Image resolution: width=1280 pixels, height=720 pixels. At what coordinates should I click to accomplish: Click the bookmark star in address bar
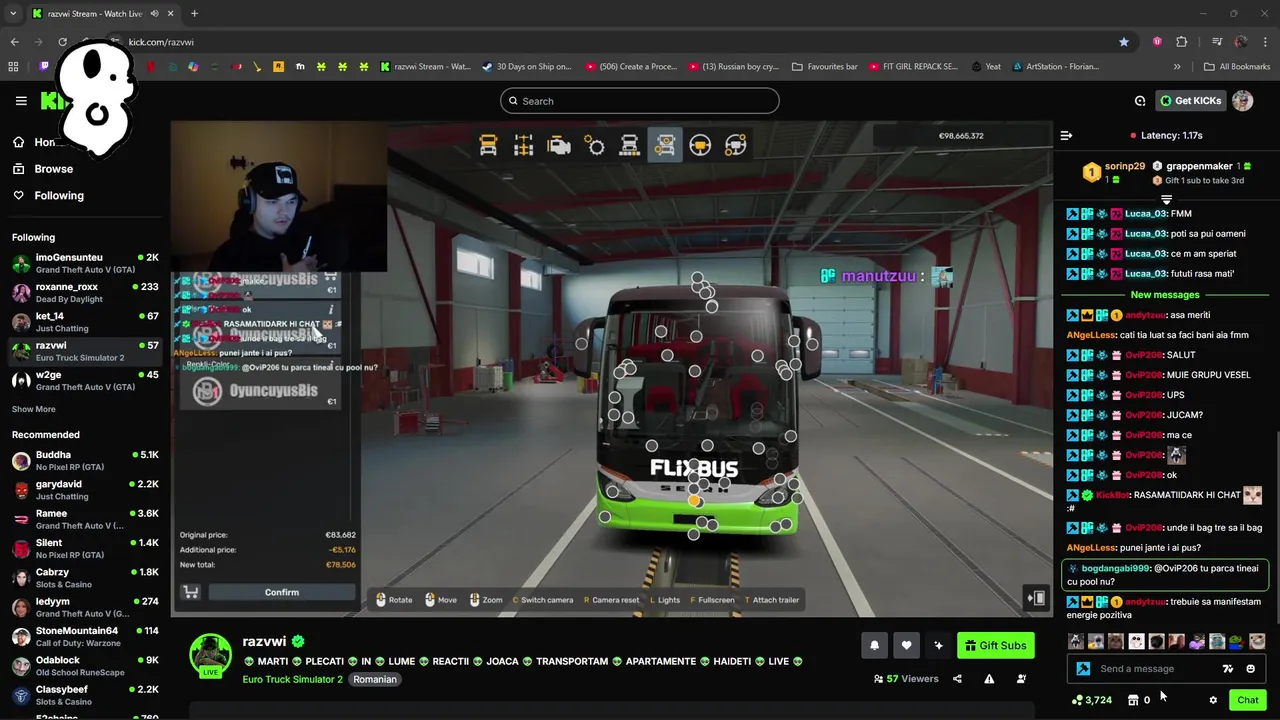point(1124,42)
